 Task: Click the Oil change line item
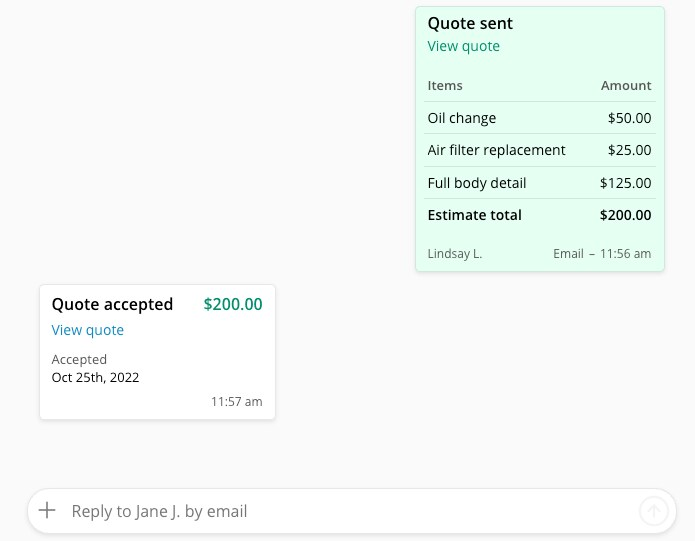coord(462,118)
